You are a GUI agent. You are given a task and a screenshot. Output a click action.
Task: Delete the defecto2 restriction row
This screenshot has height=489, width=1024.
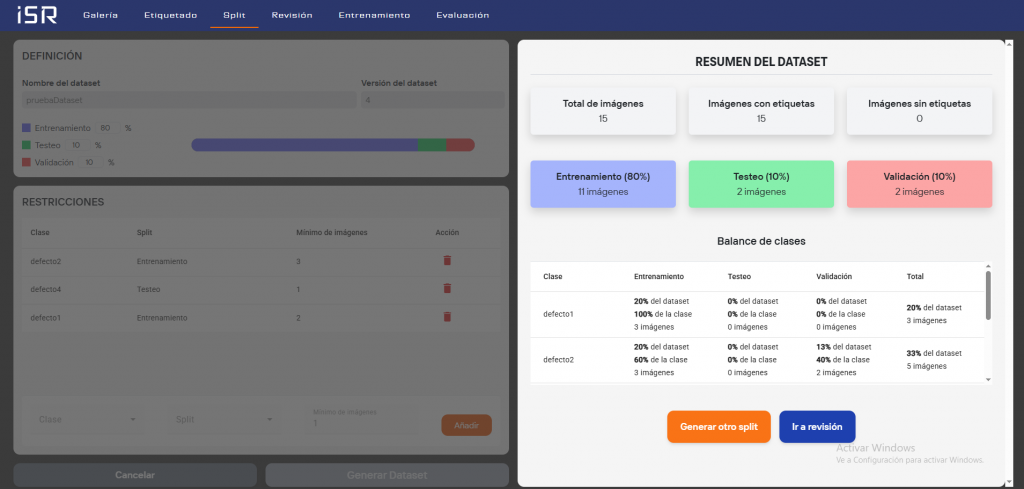click(447, 261)
